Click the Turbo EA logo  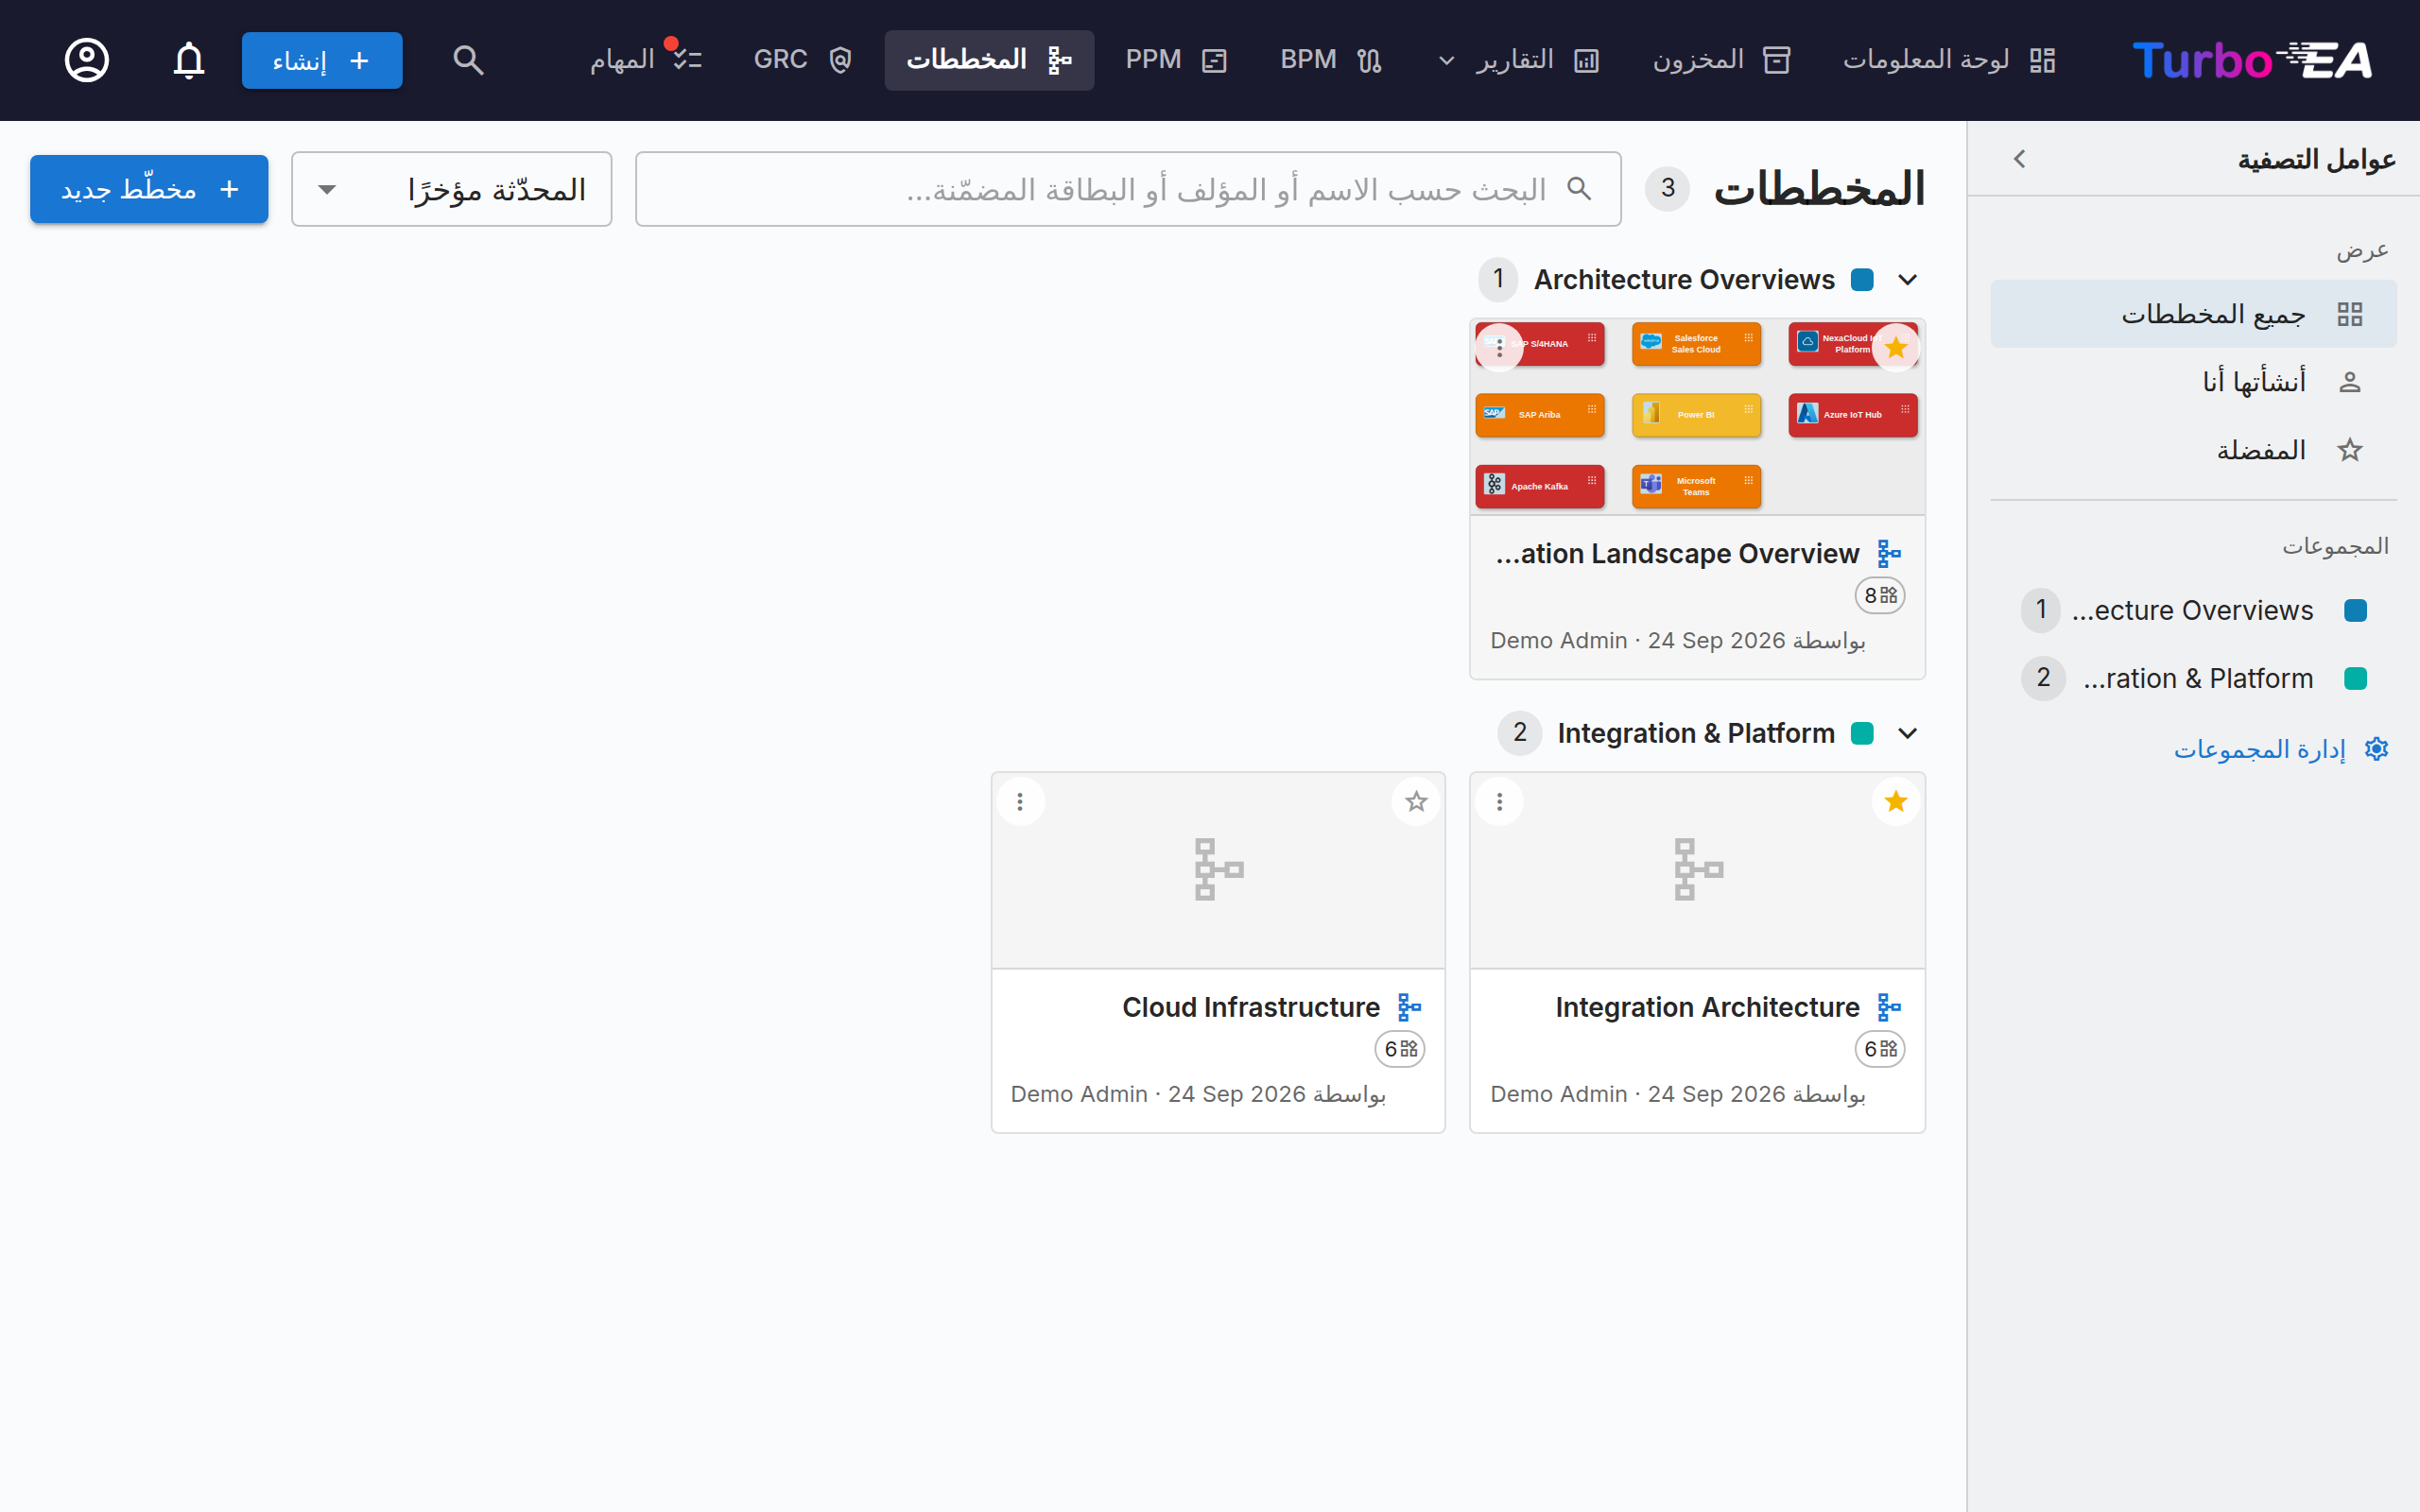pos(2252,60)
